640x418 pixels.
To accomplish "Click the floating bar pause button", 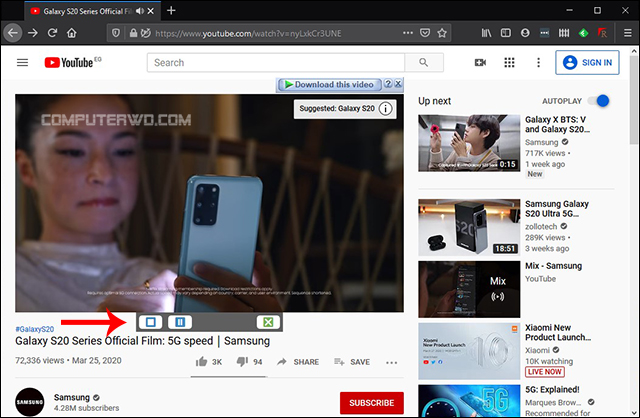I will tap(180, 322).
